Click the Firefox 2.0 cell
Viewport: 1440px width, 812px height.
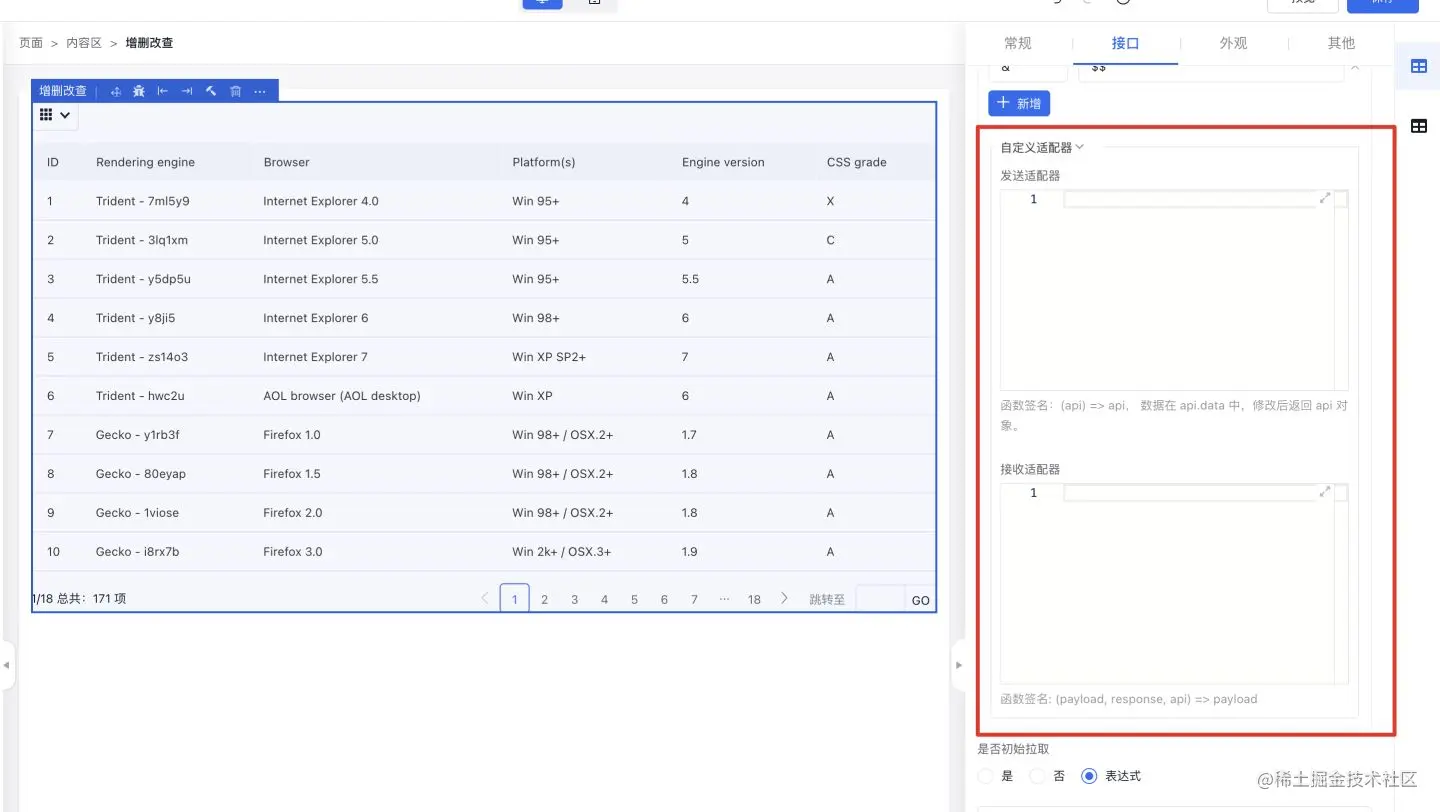tap(293, 513)
